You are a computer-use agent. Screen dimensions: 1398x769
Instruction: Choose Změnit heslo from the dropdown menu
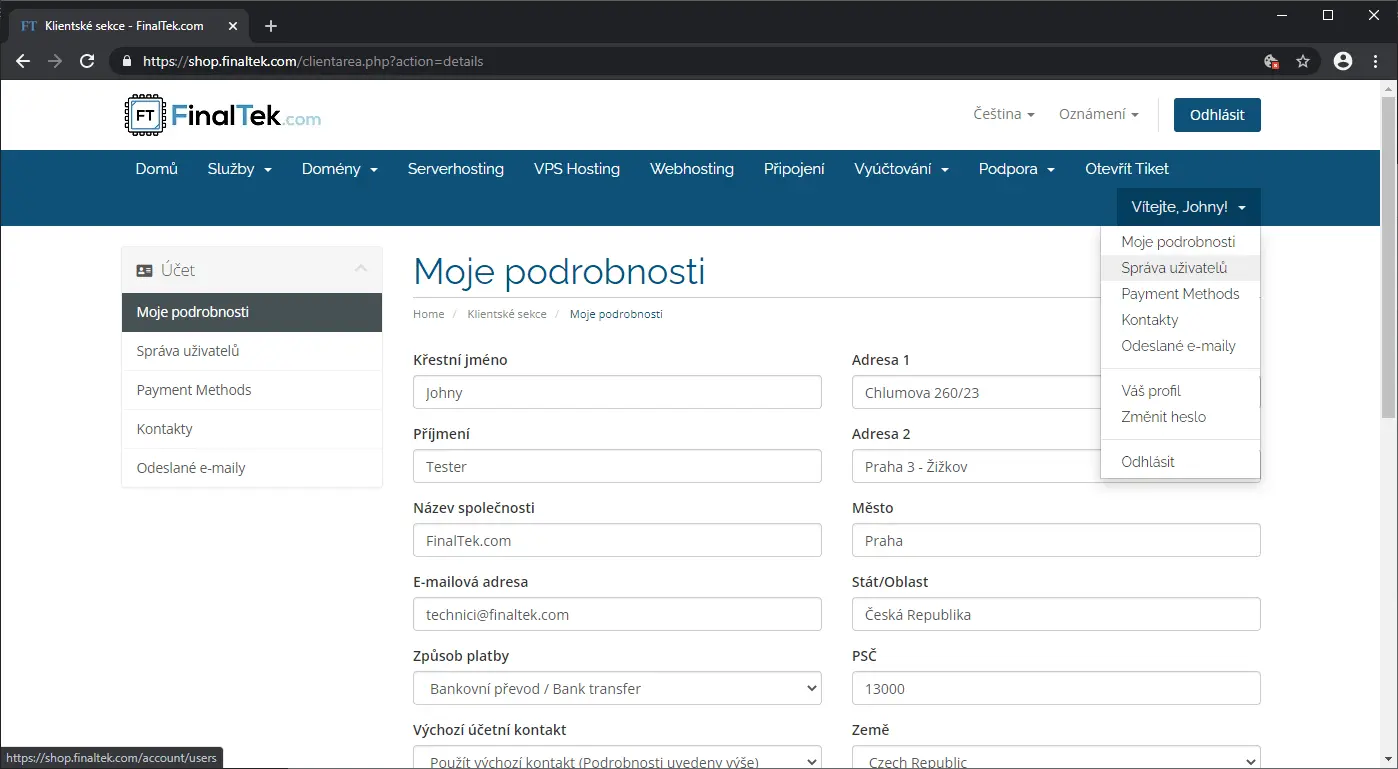pos(1163,417)
